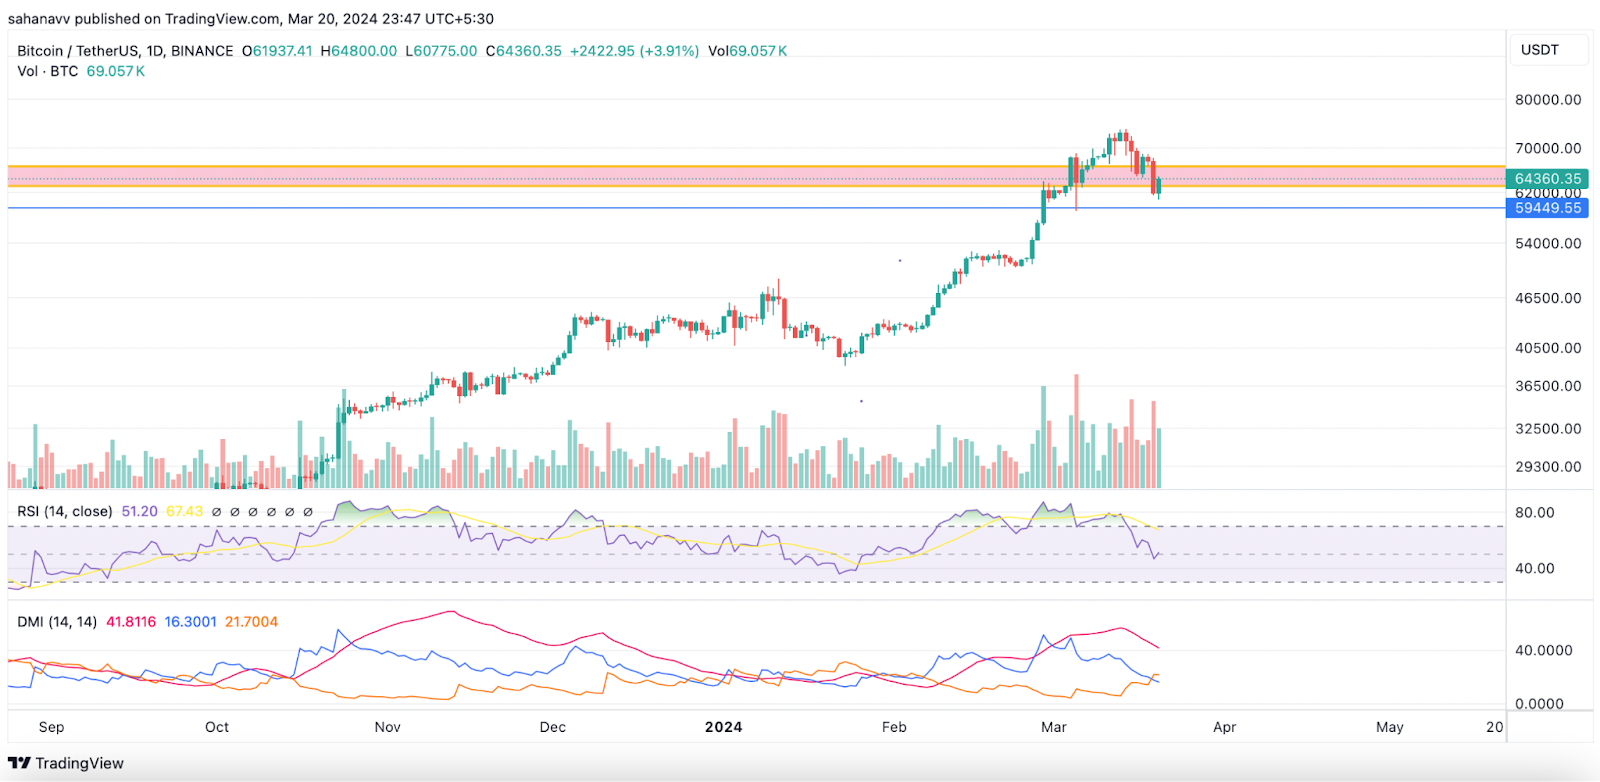Click the RSI value 51.20

(x=139, y=511)
